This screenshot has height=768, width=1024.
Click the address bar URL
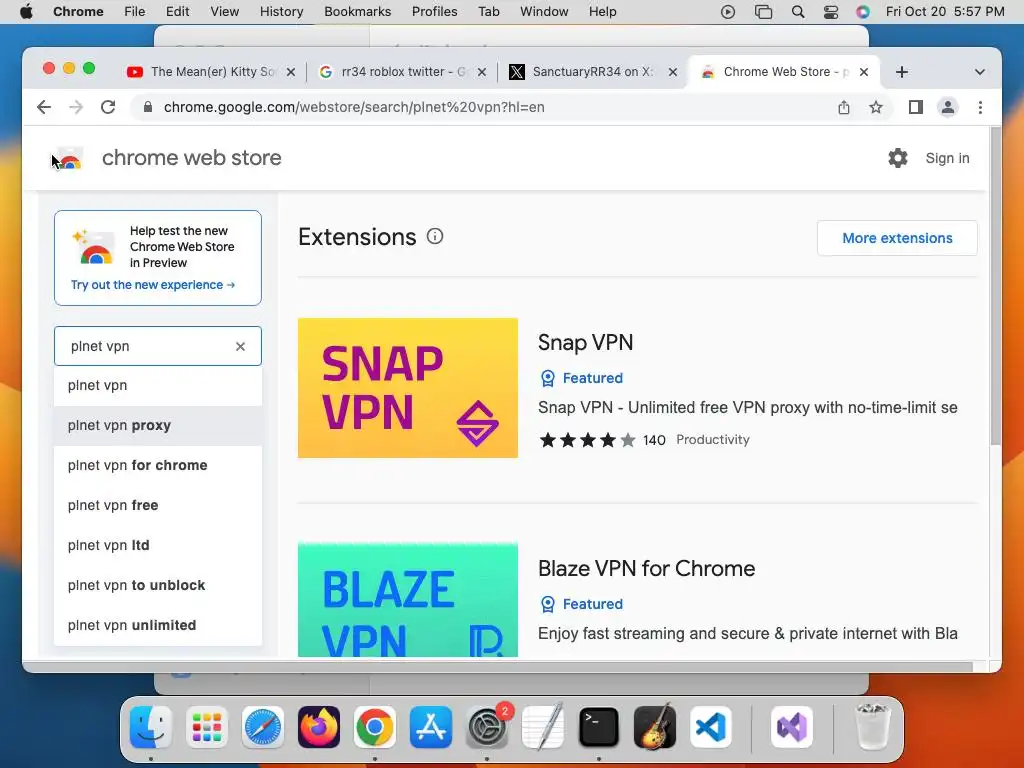pos(354,107)
